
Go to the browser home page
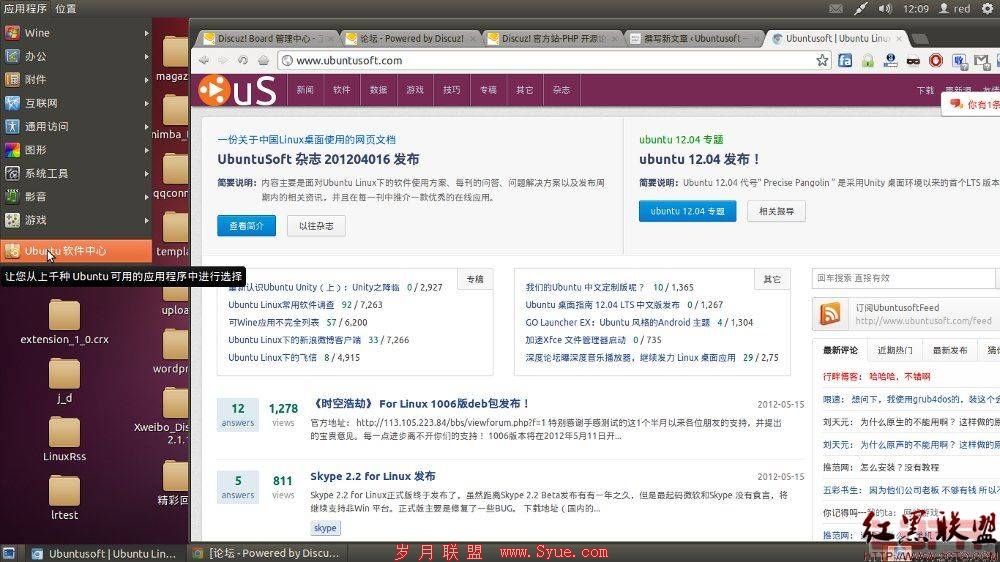(263, 60)
